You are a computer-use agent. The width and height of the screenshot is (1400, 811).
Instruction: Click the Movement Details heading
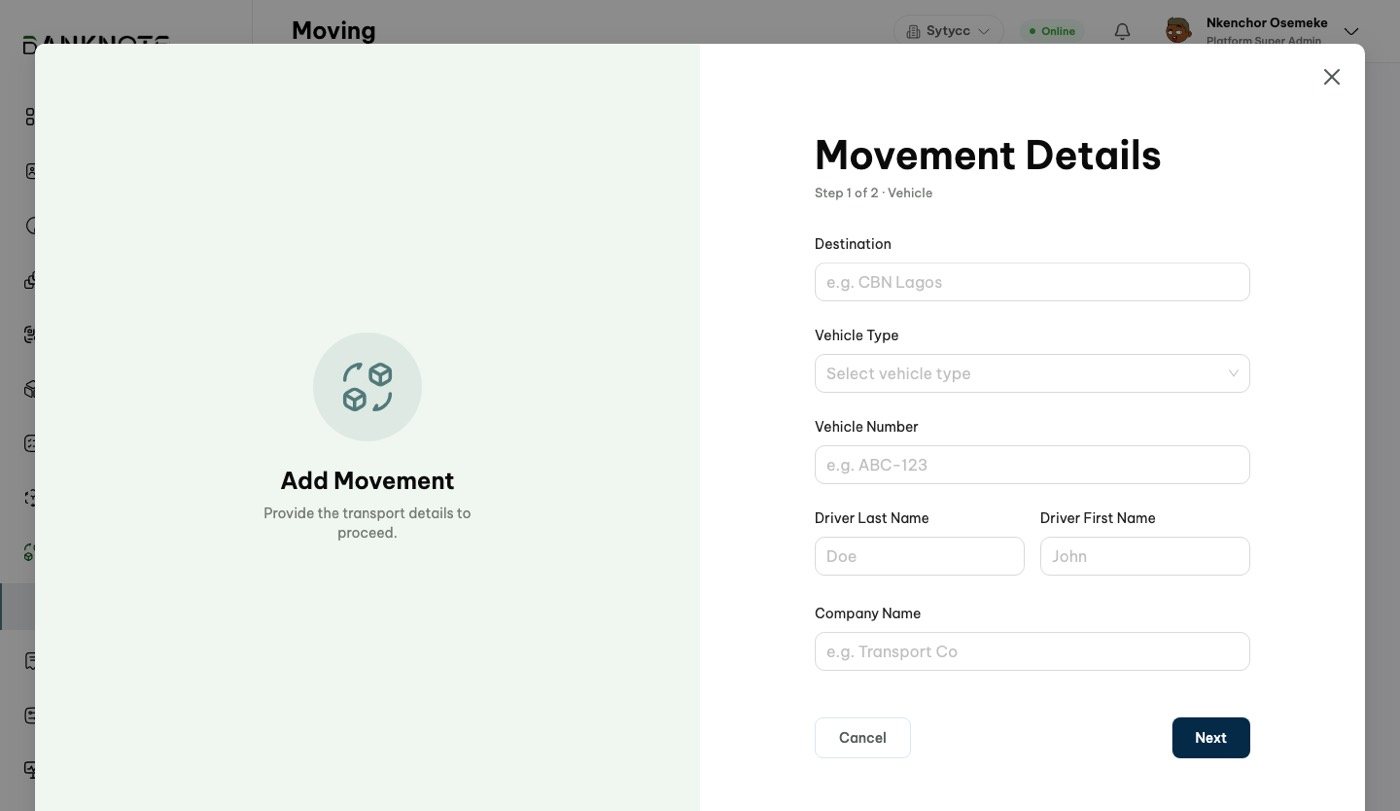pos(988,155)
